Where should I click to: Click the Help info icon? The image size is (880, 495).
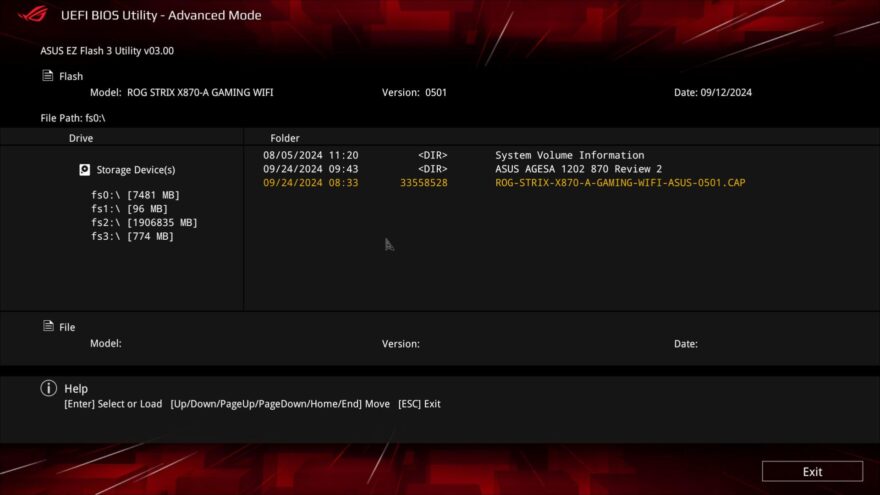point(49,388)
